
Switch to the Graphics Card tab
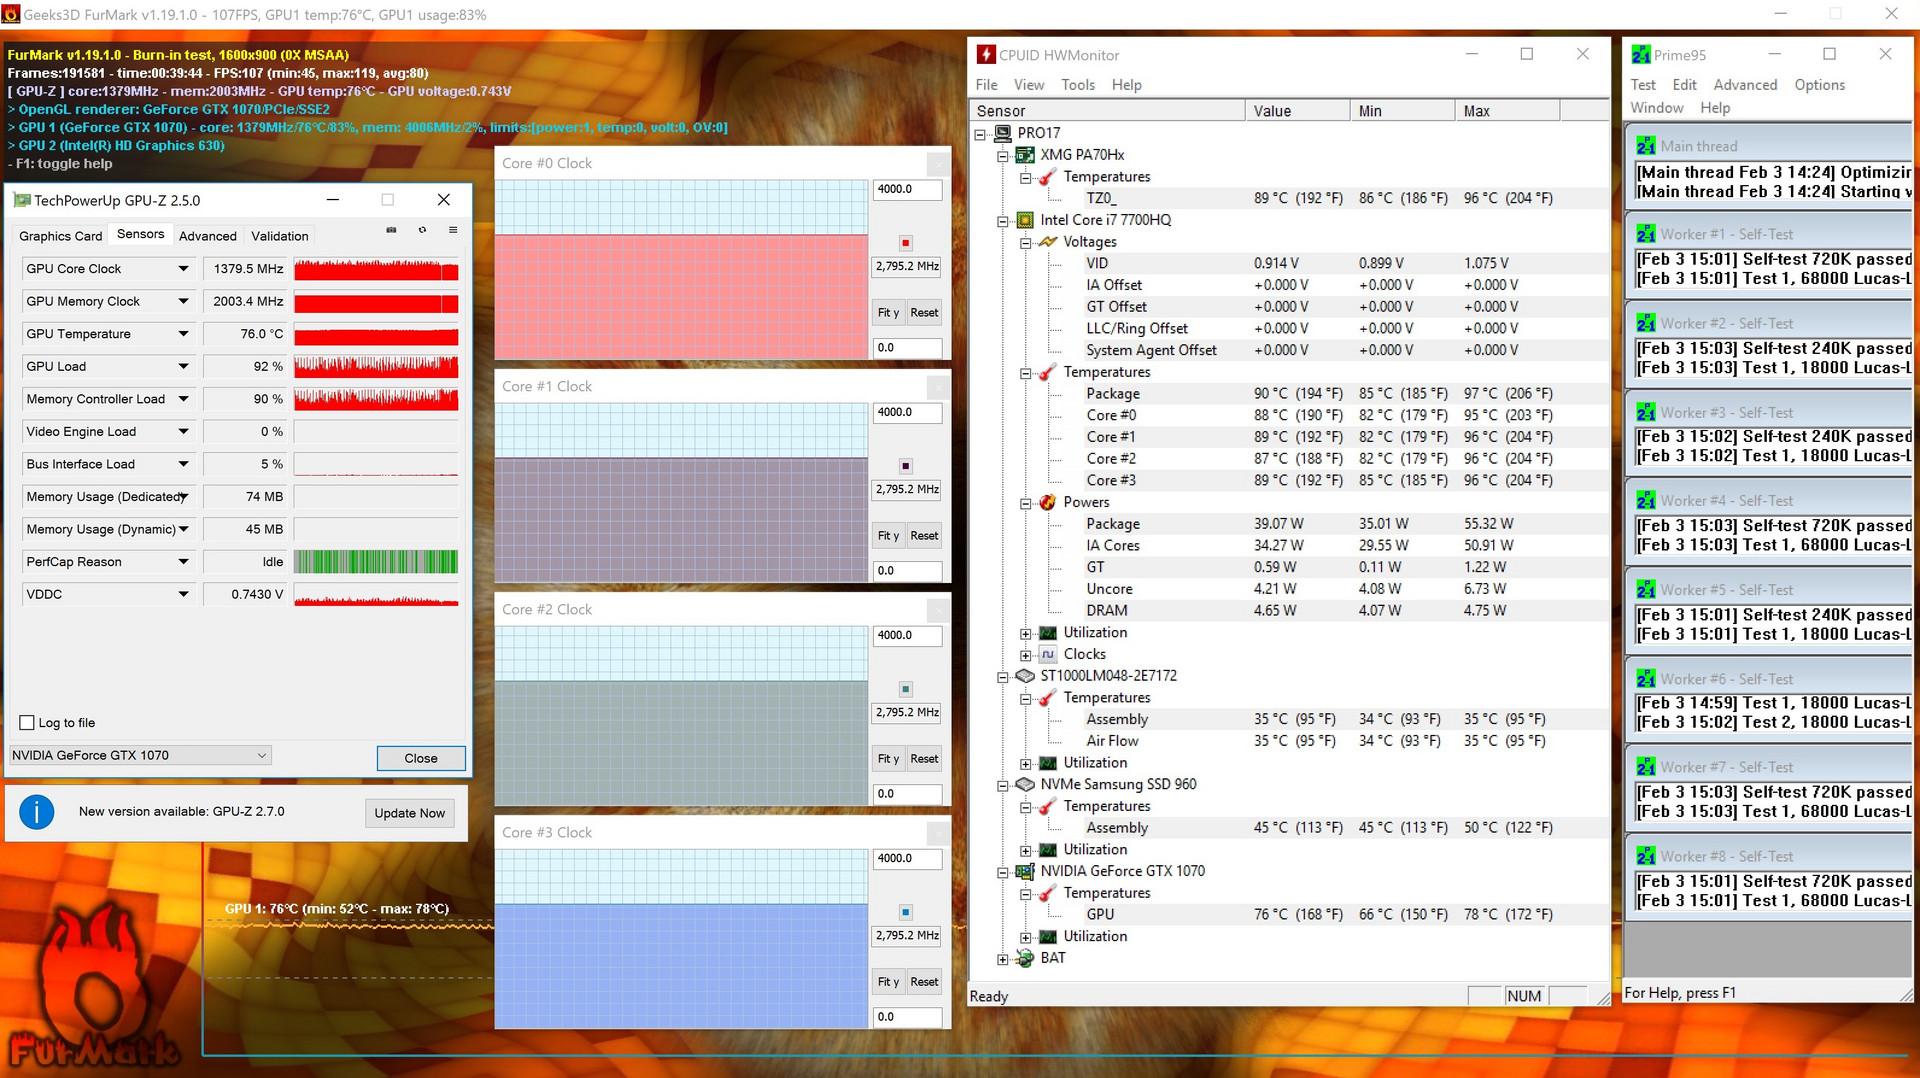click(x=60, y=236)
